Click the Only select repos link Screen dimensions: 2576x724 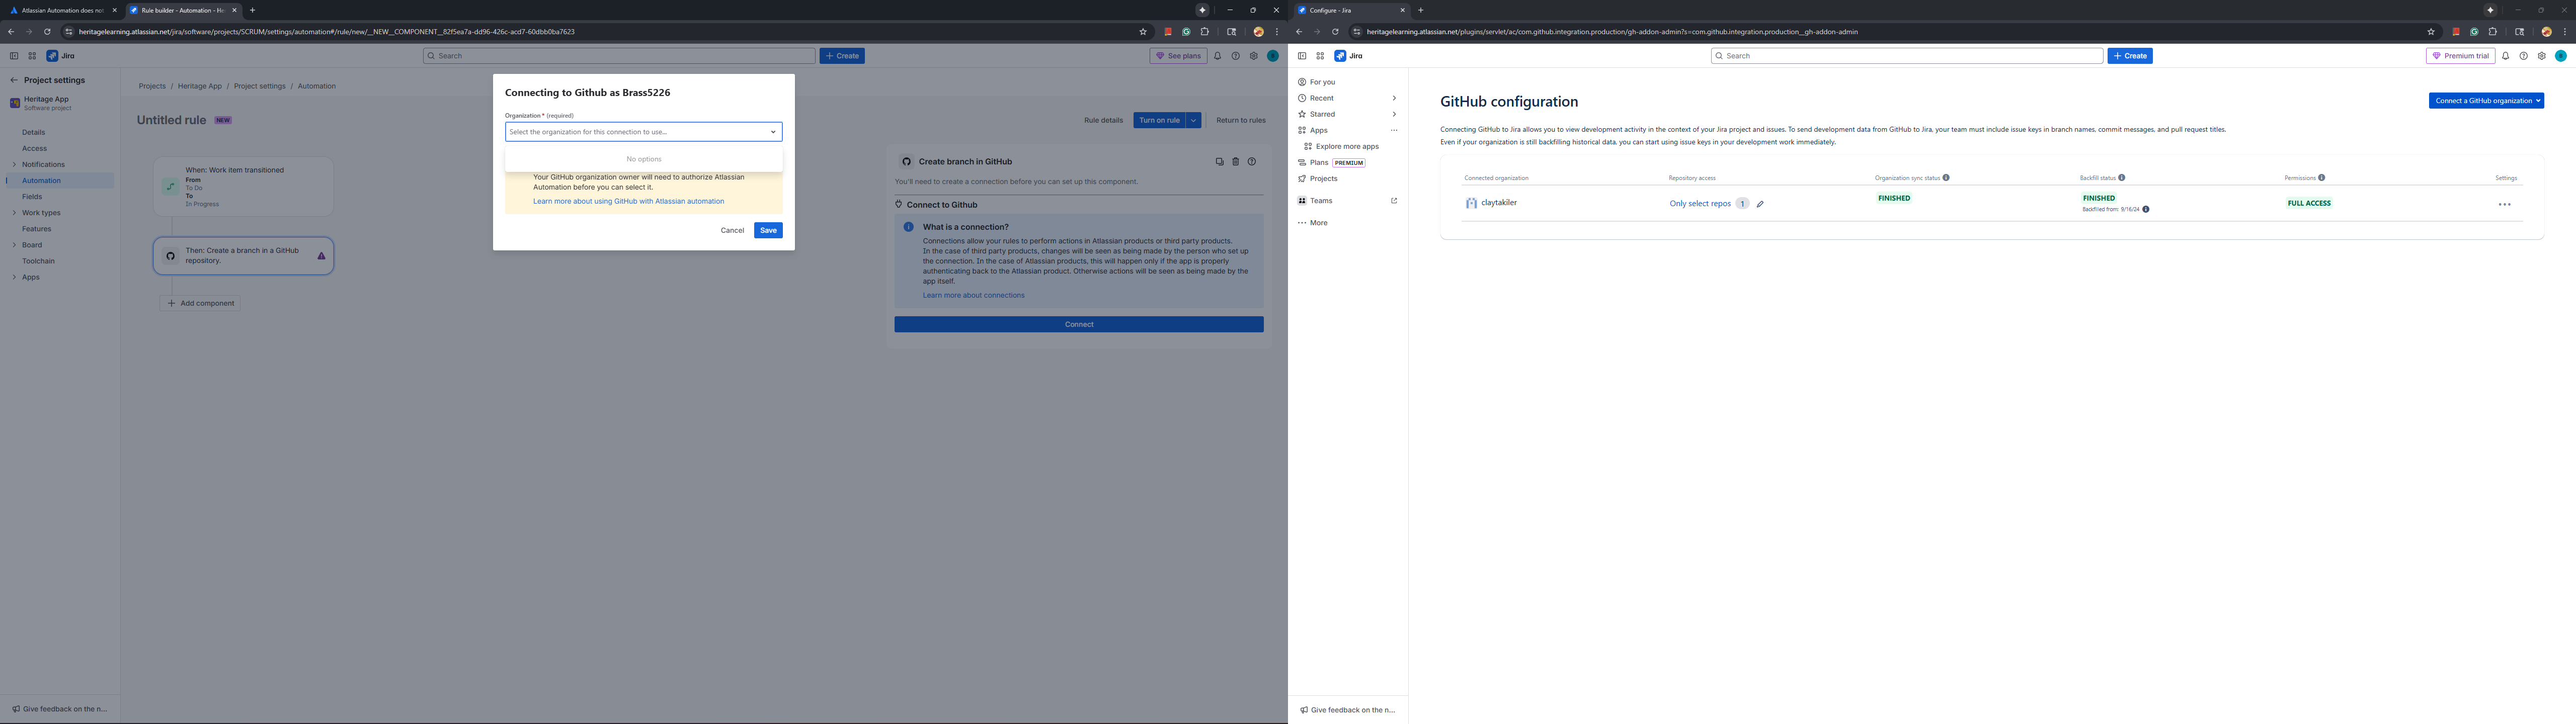click(x=1700, y=204)
